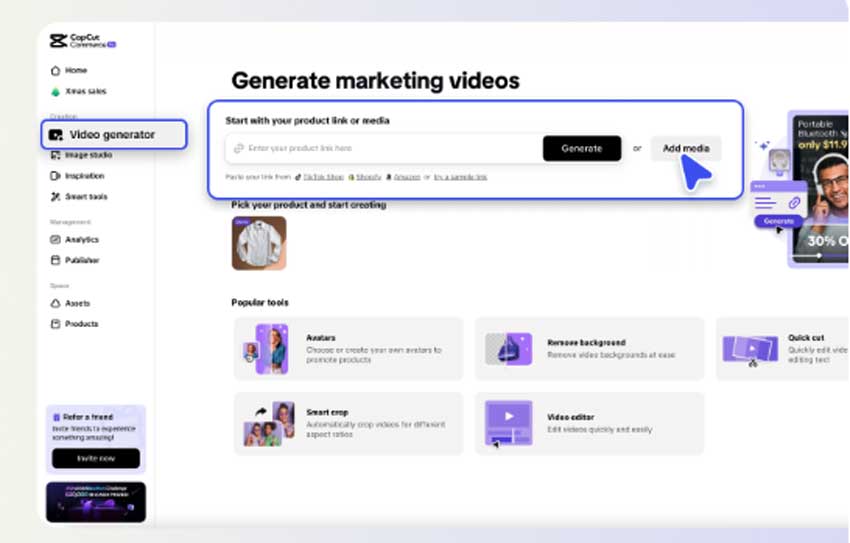Click the Invite now button
850x543 pixels.
[96, 458]
